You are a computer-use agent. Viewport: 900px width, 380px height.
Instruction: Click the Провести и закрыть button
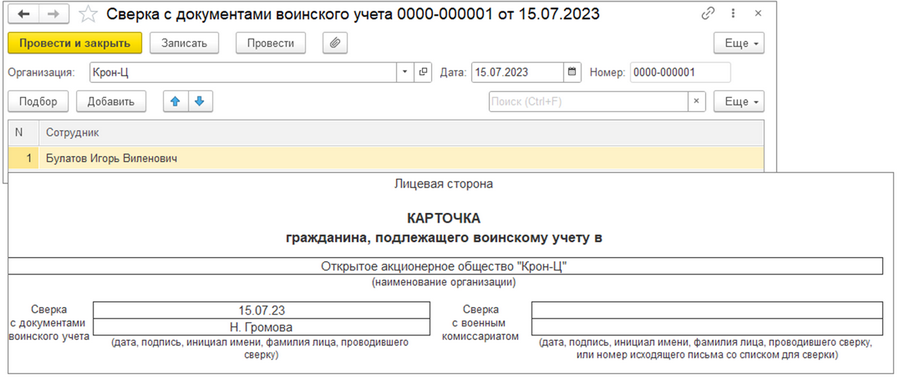[75, 43]
